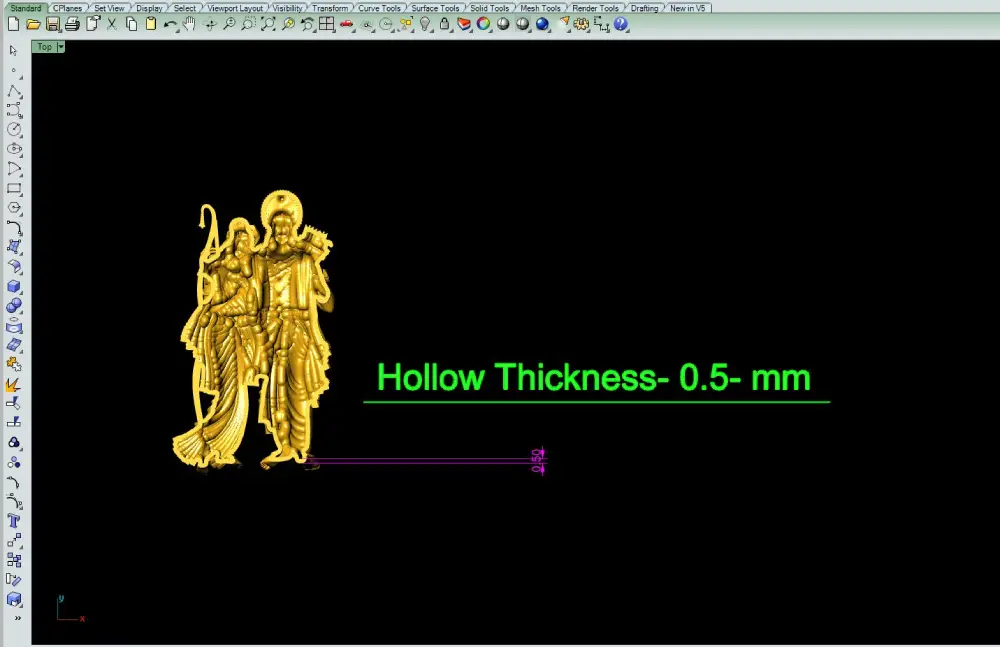Viewport: 1000px width, 648px height.
Task: Click the Zoom Extents icon
Action: [x=268, y=24]
